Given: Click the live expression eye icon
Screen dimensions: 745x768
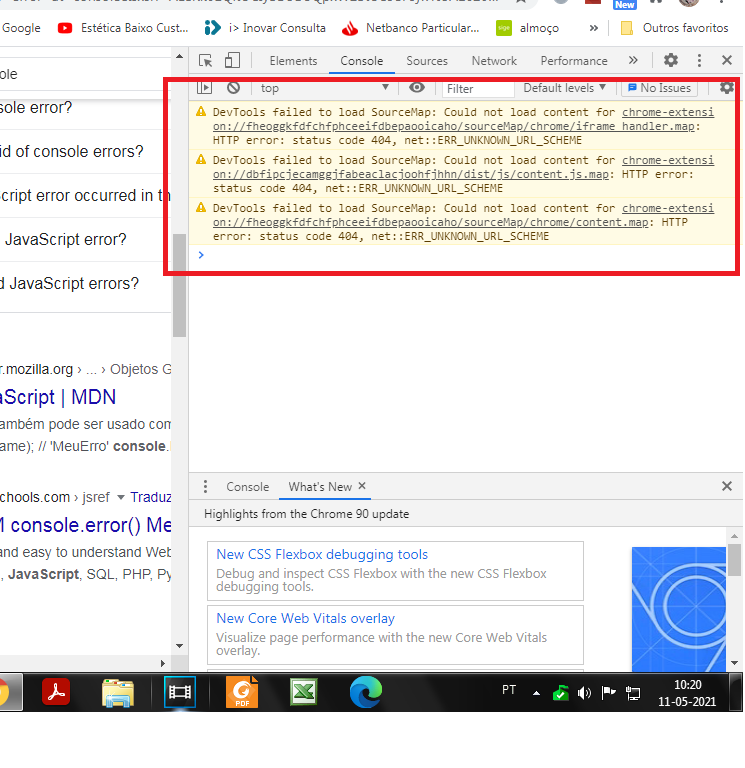Looking at the screenshot, I should (417, 88).
